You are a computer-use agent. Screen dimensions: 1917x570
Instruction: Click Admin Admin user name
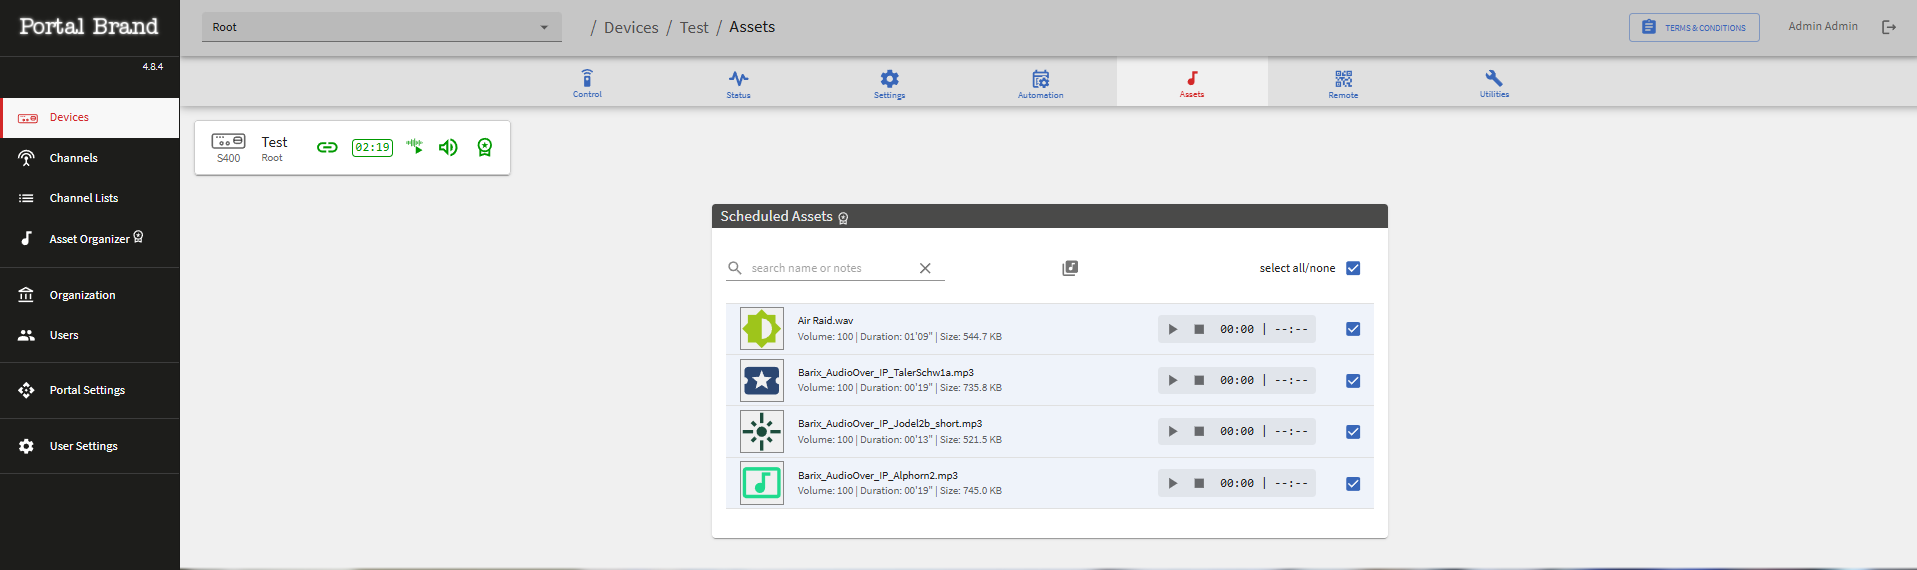pyautogui.click(x=1823, y=26)
